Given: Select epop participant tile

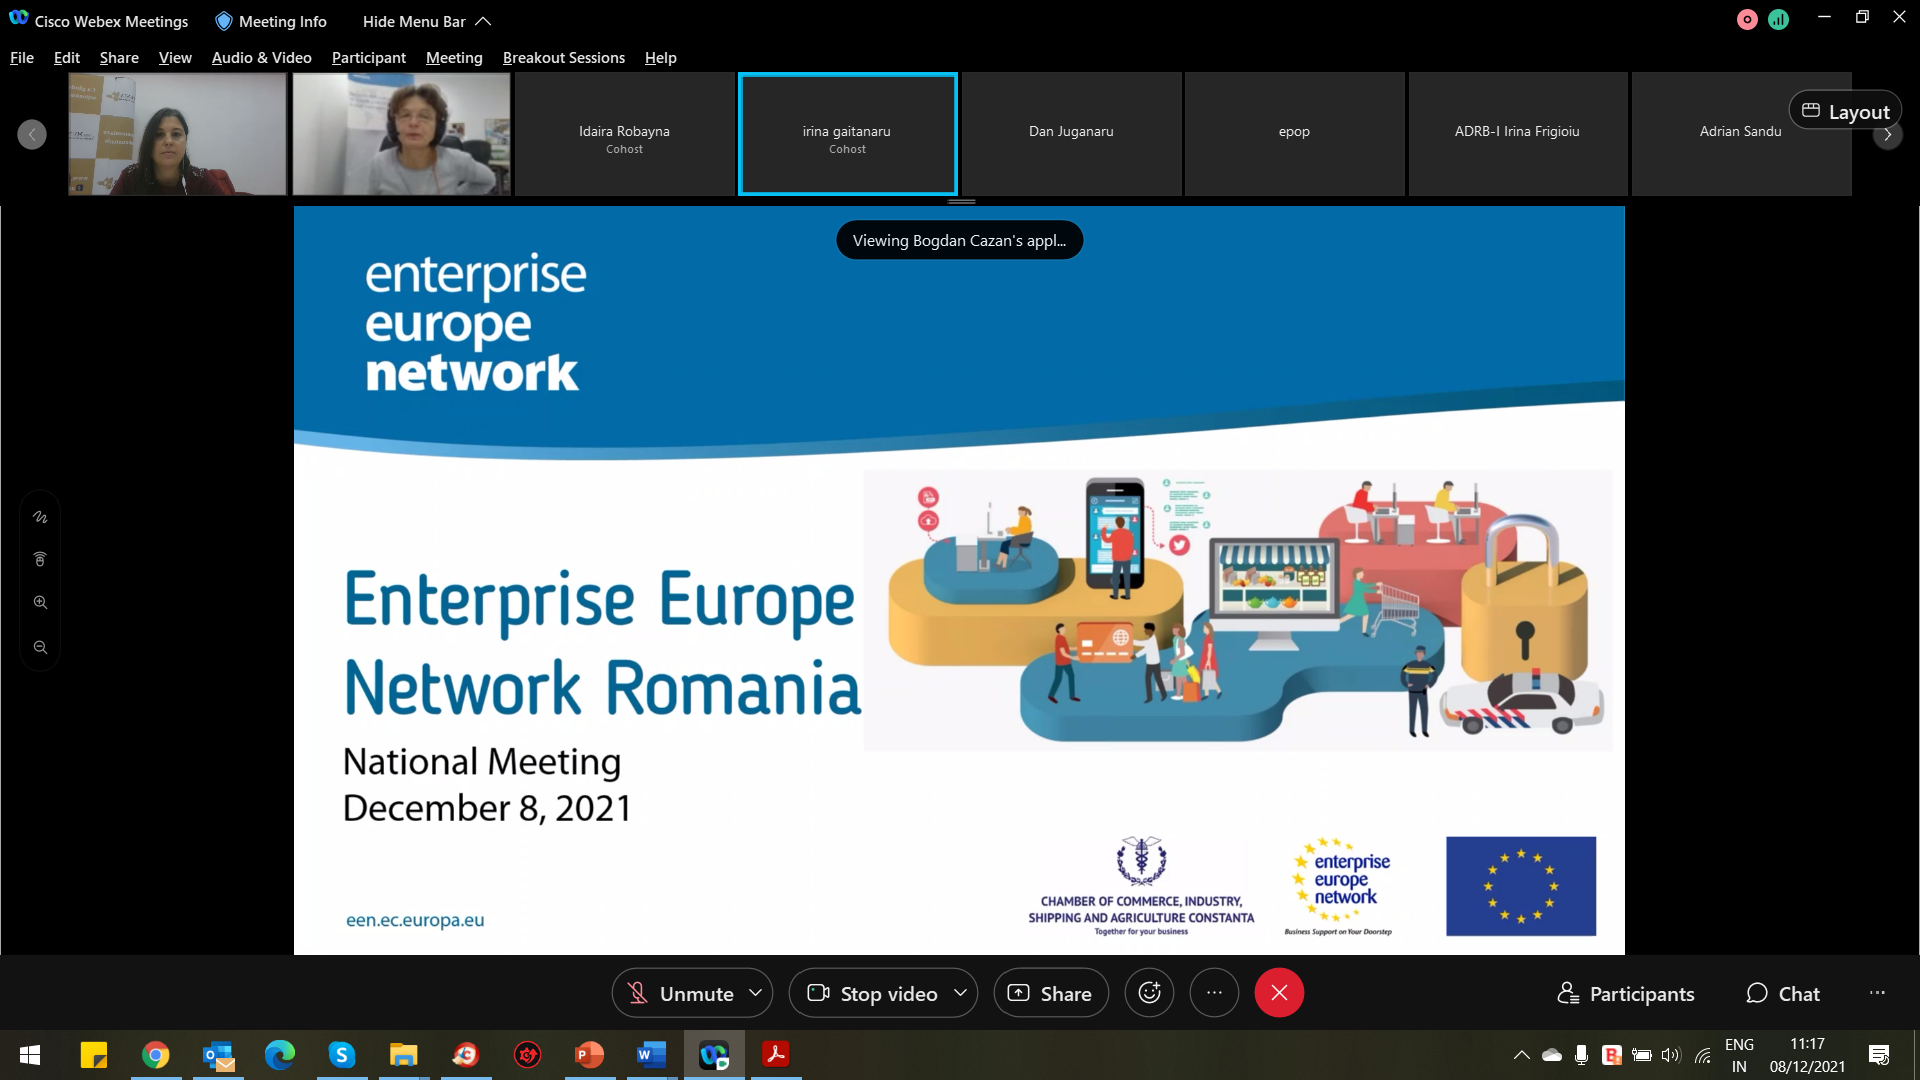Looking at the screenshot, I should [x=1294, y=134].
